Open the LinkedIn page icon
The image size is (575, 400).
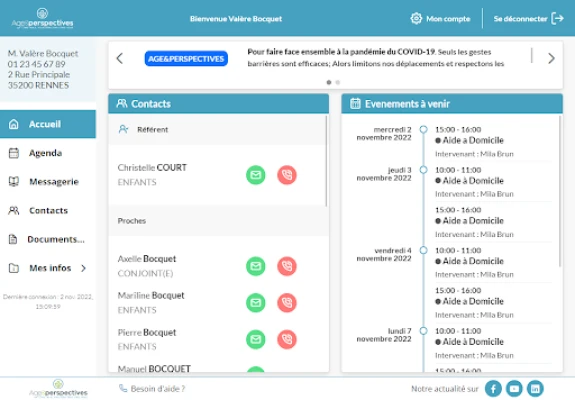coord(535,389)
